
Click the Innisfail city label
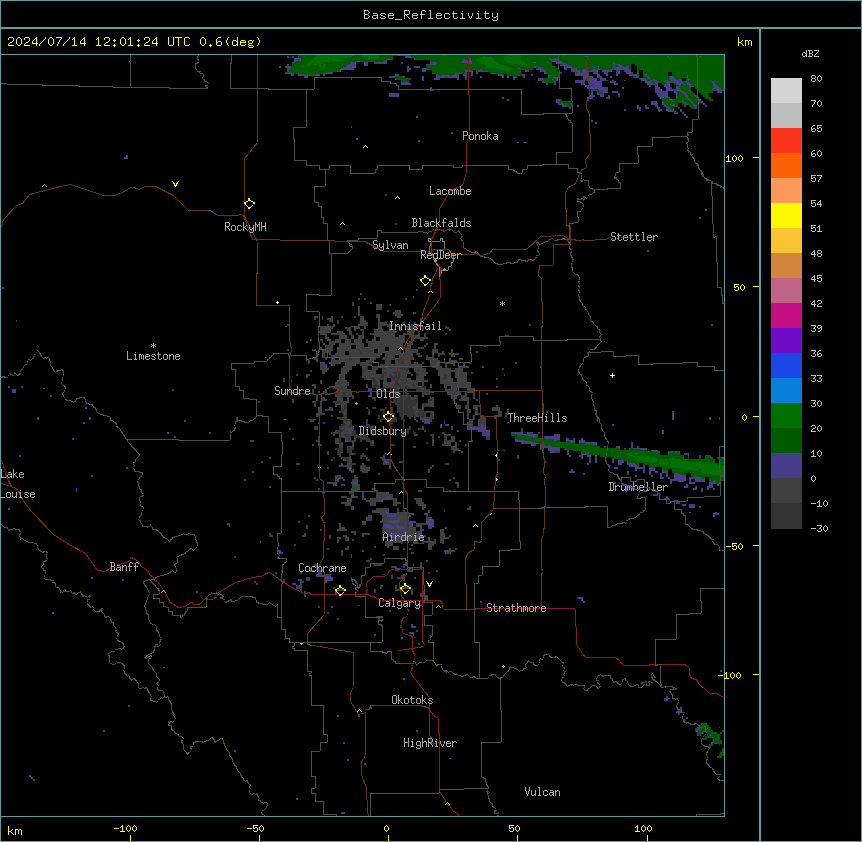(415, 326)
